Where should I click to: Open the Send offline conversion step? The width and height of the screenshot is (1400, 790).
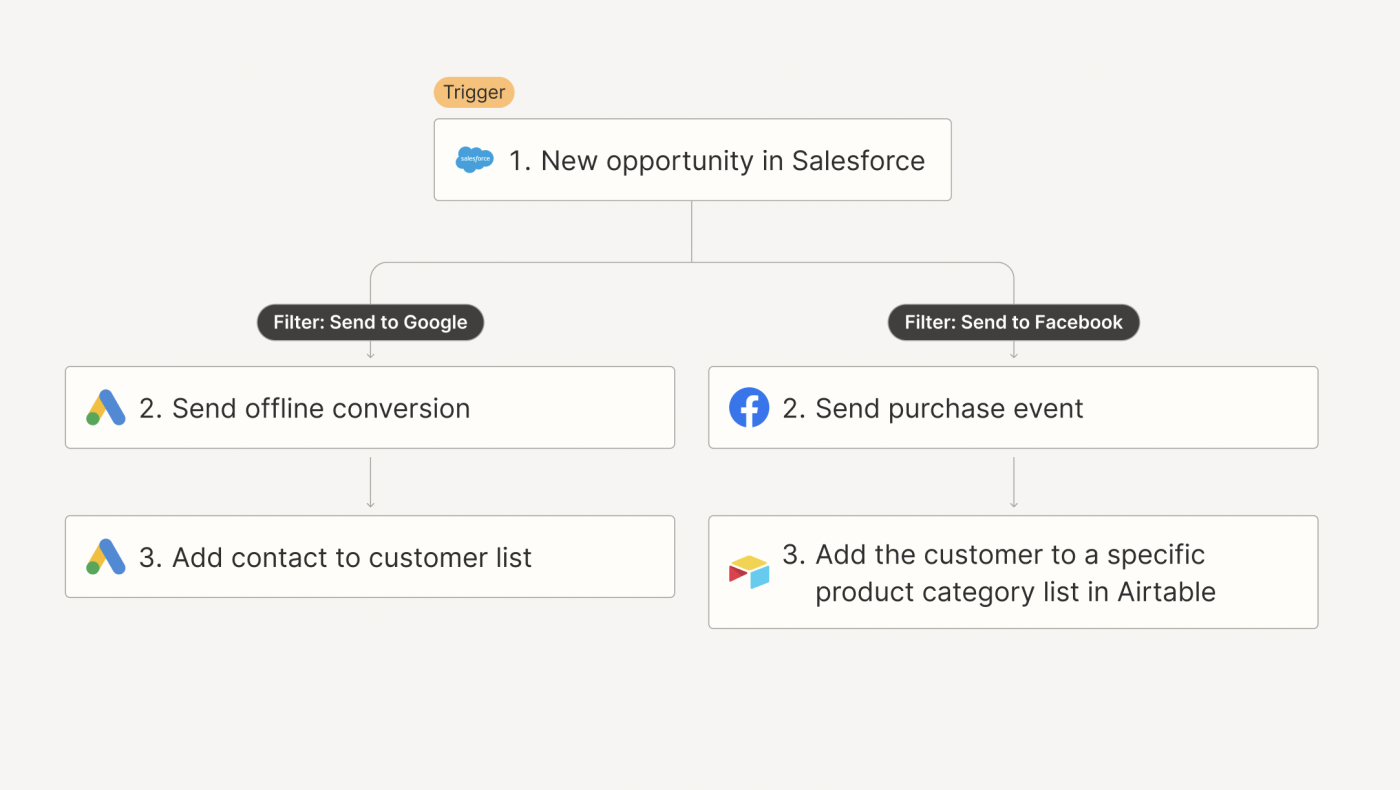click(370, 408)
